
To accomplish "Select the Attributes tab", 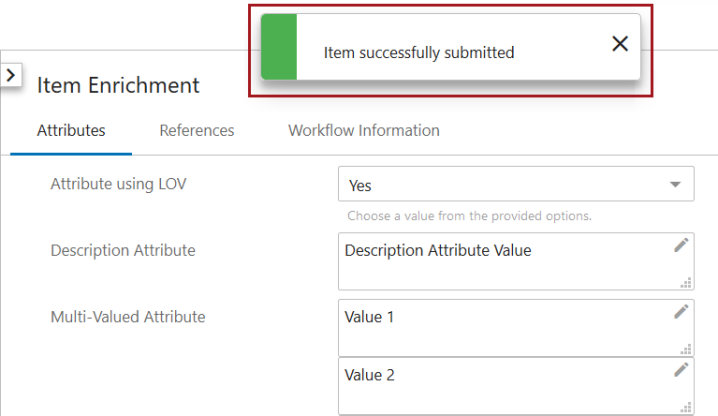I will point(71,131).
